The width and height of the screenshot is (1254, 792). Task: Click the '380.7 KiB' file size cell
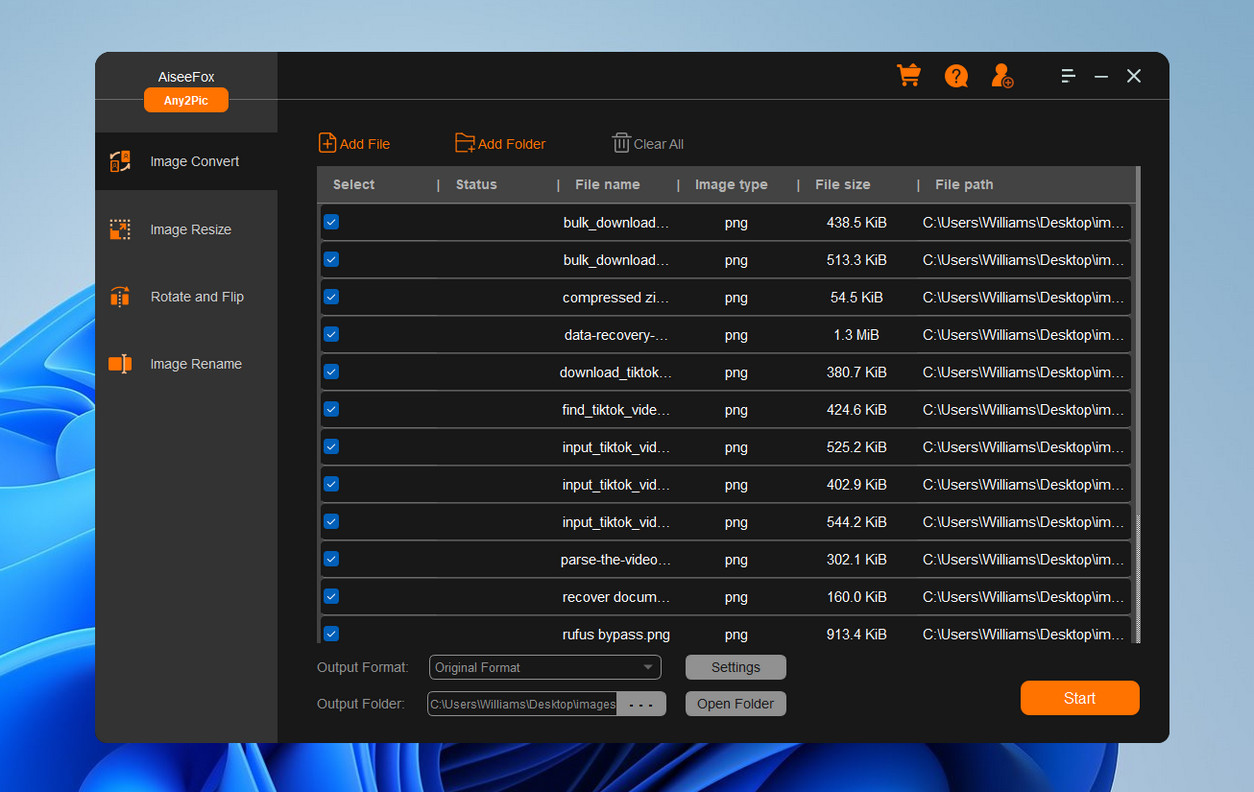857,372
